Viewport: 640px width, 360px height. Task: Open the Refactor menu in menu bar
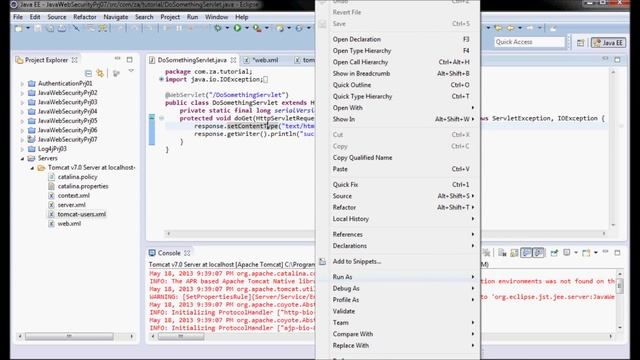pyautogui.click(x=84, y=17)
